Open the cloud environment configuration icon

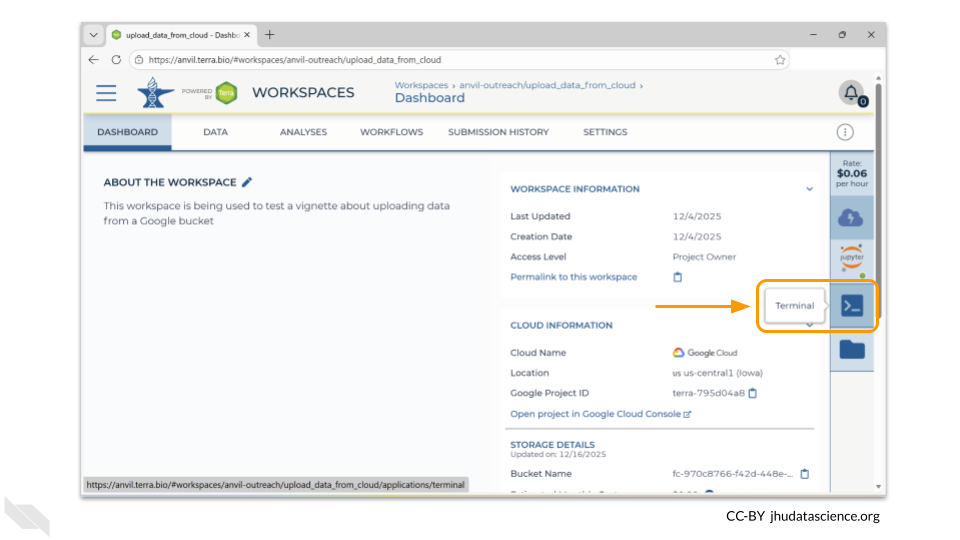852,218
